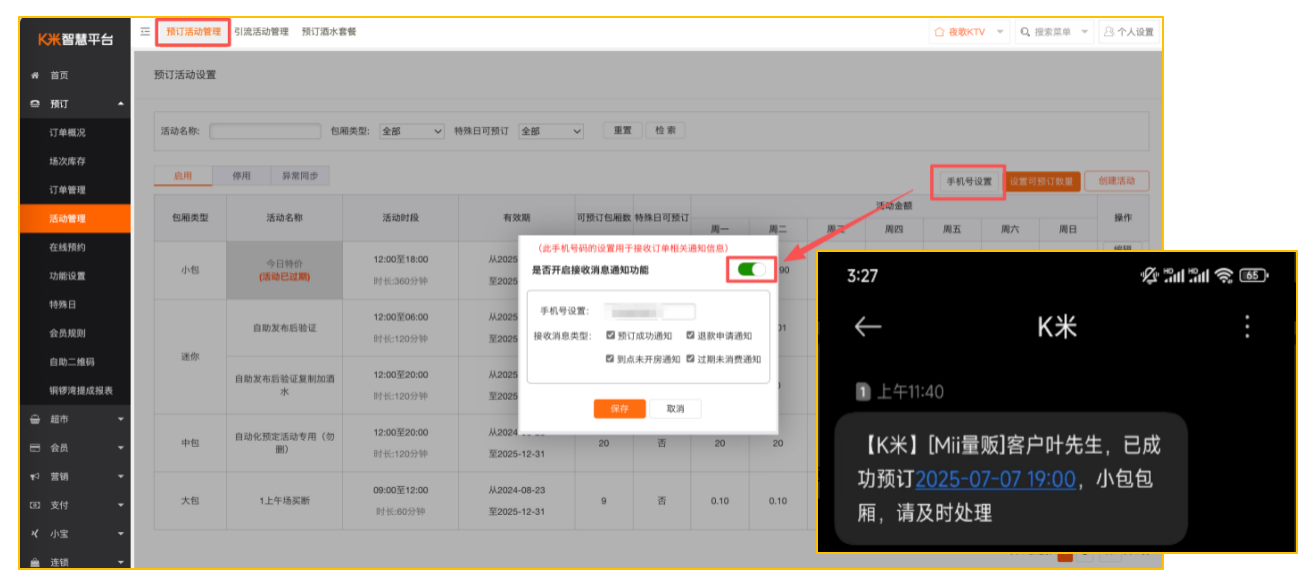Click the 超市 shop basket icon
Image resolution: width=1316 pixels, height=582 pixels.
click(x=36, y=420)
